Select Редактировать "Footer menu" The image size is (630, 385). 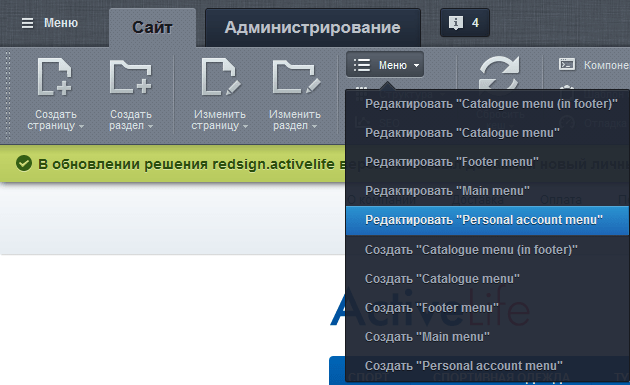click(488, 162)
